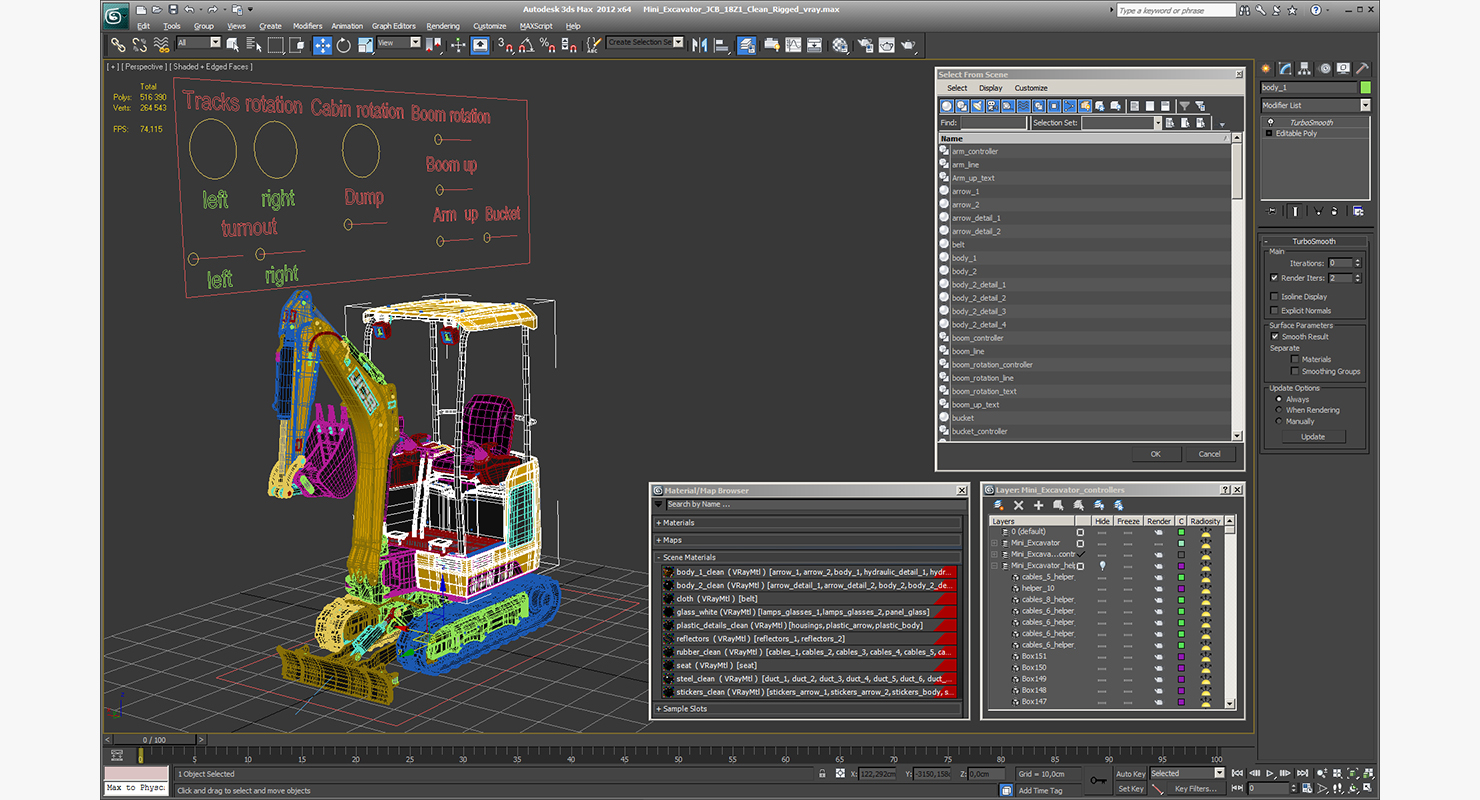Open the MAXScript menu

pyautogui.click(x=536, y=26)
